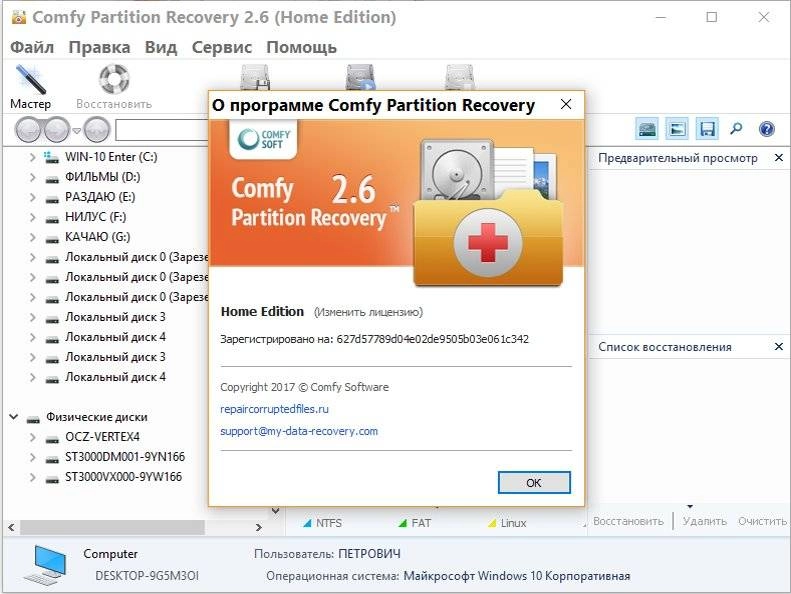The image size is (791, 594).
Task: Click the tree vertical scroll down arrow
Action: pyautogui.click(x=275, y=511)
